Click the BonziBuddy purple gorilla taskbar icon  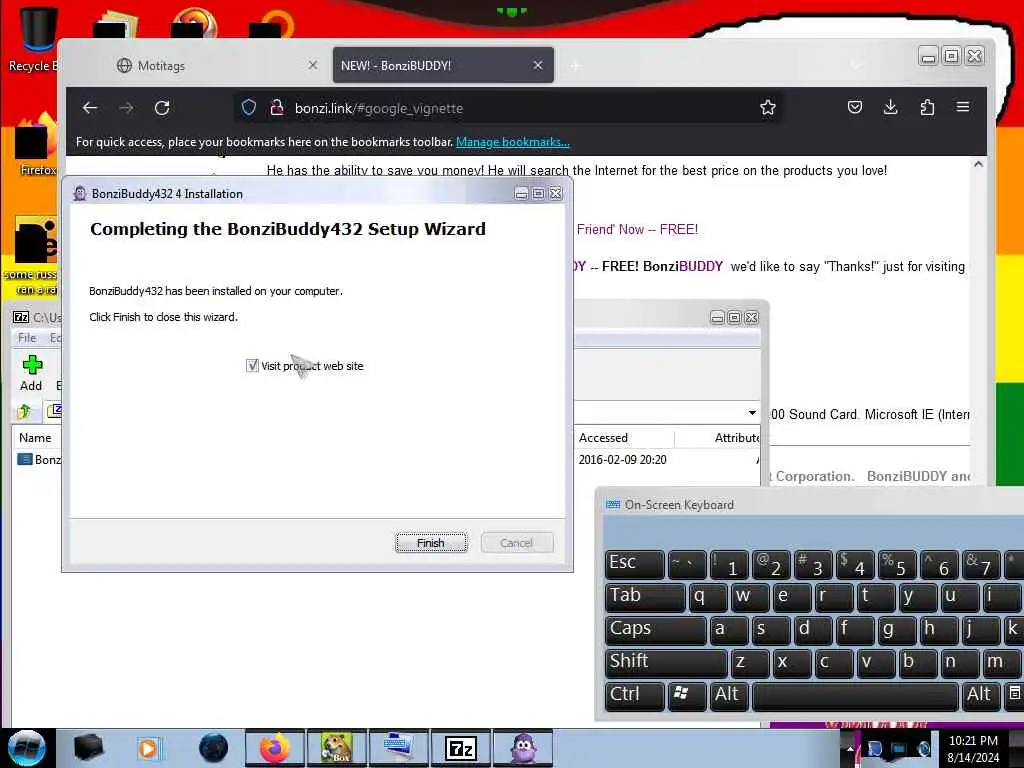[x=523, y=748]
